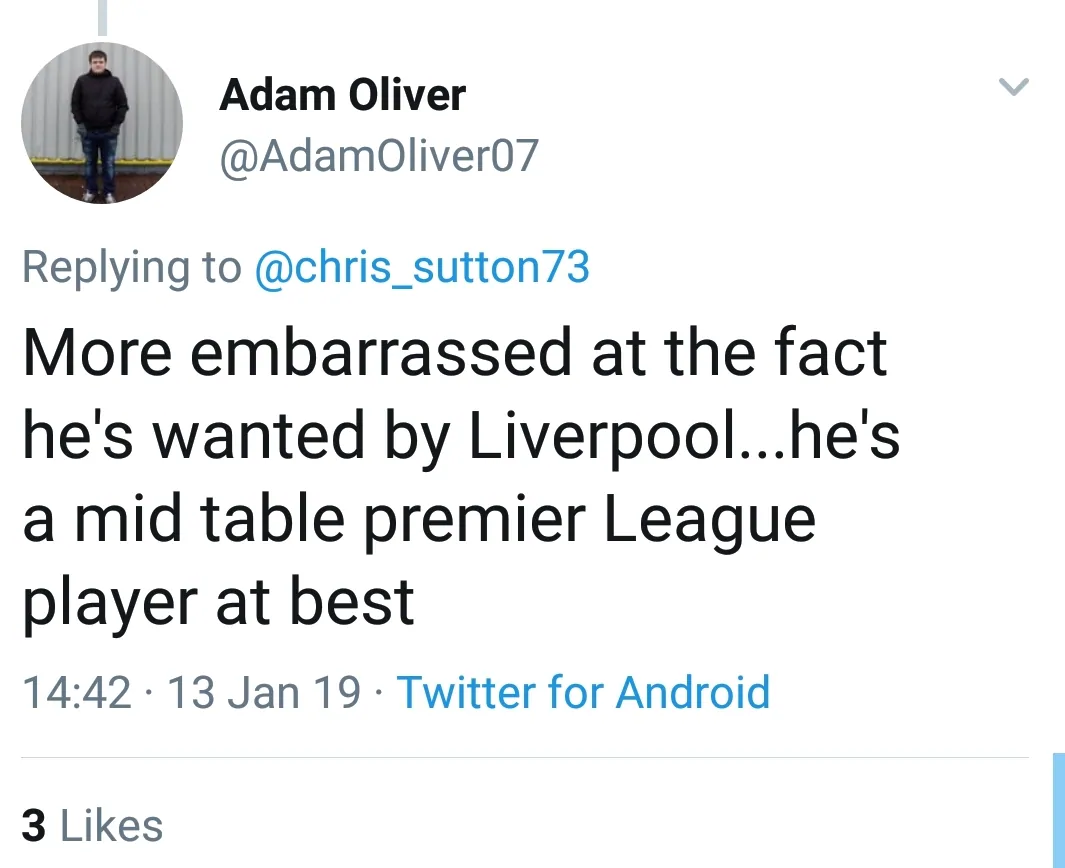Click the display name Adam Oliver
1065x868 pixels.
pos(342,96)
